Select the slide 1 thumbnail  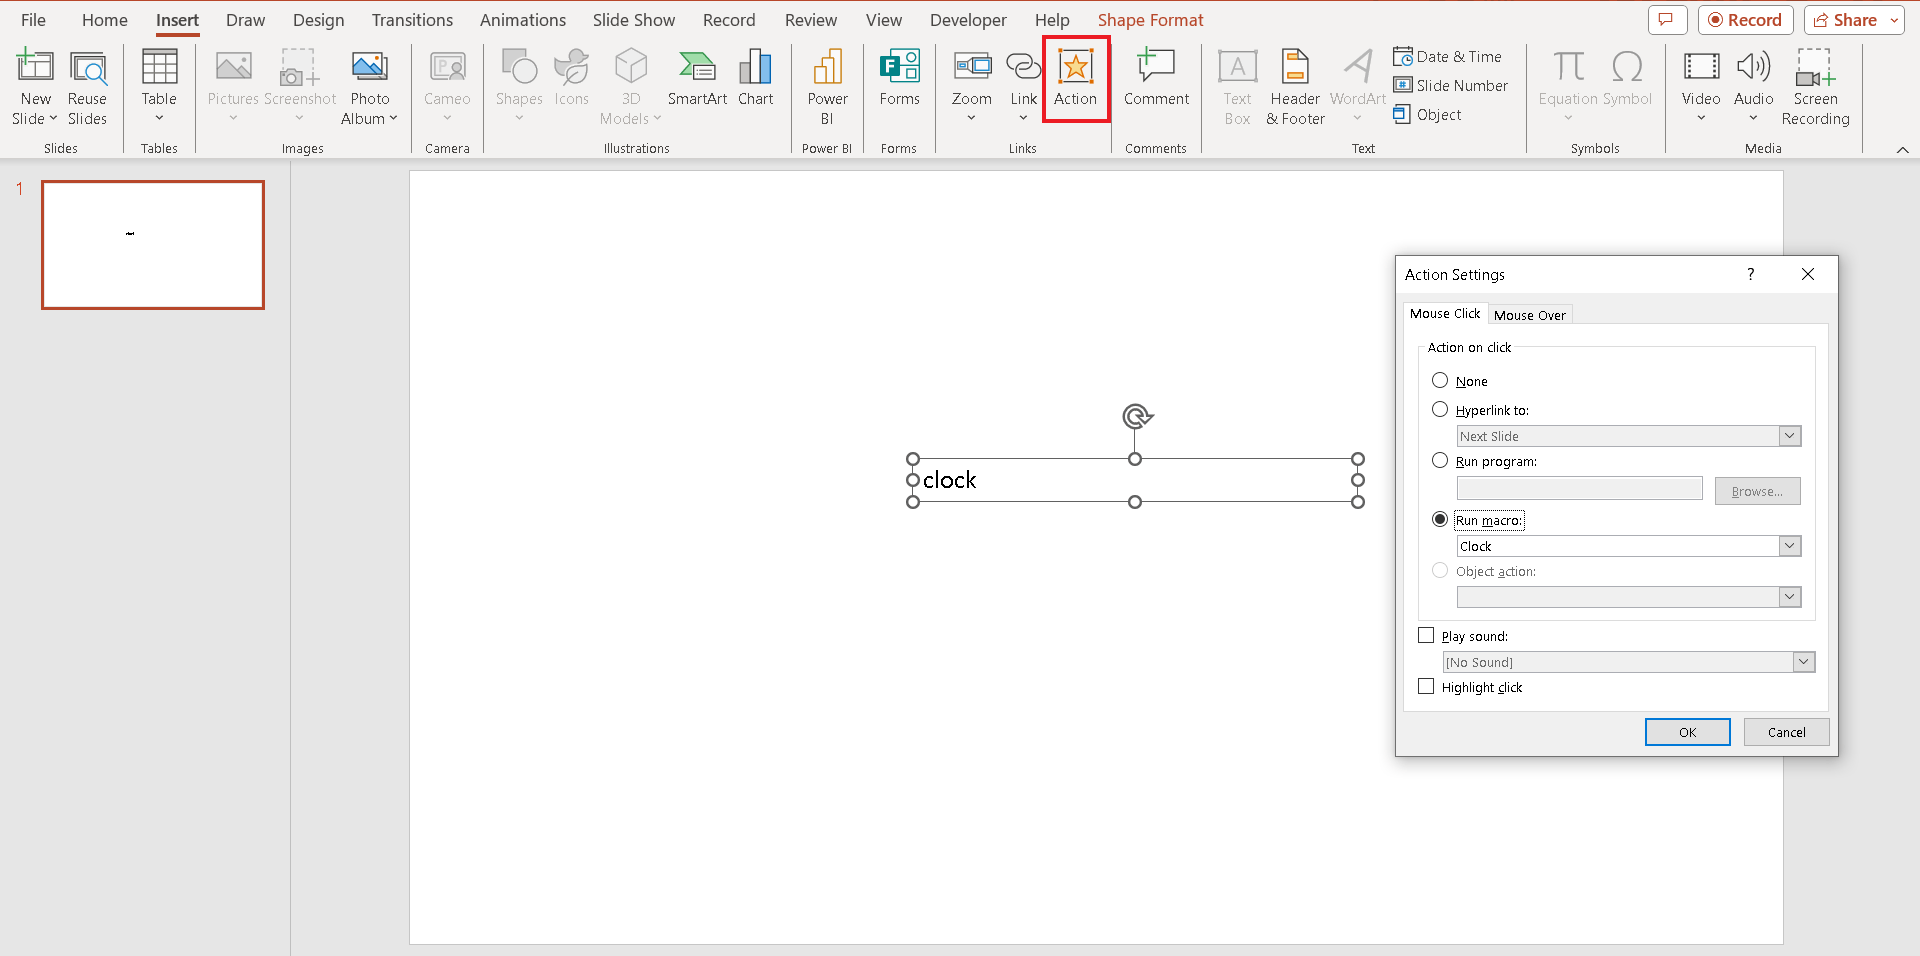click(152, 244)
